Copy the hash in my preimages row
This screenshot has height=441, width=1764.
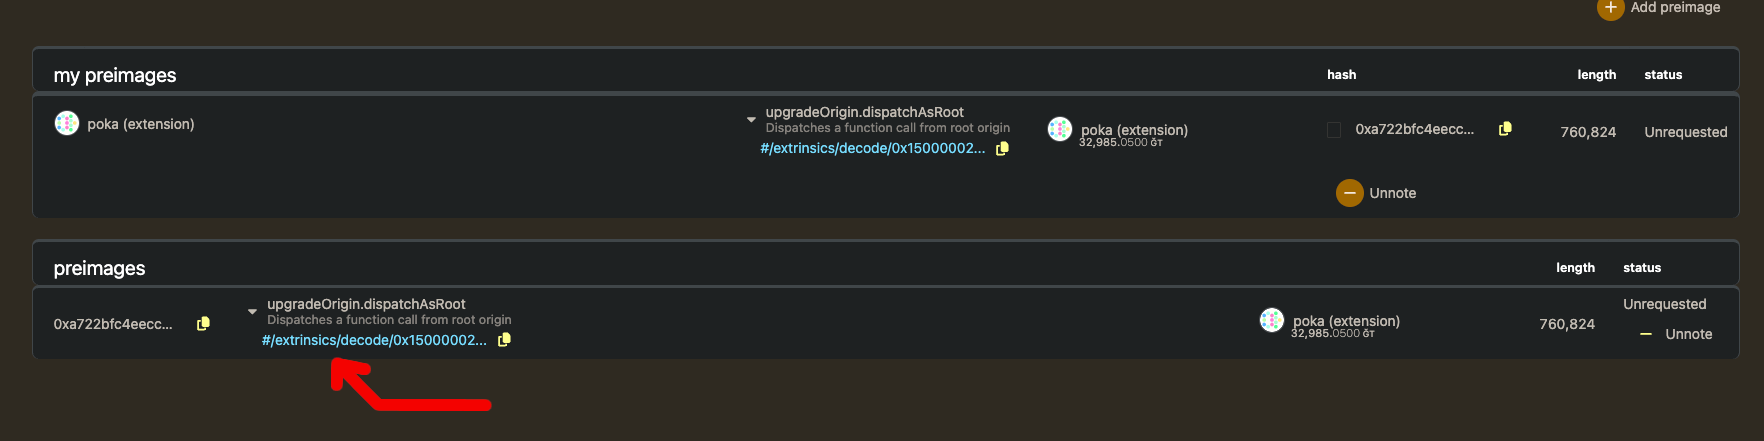pos(1505,129)
